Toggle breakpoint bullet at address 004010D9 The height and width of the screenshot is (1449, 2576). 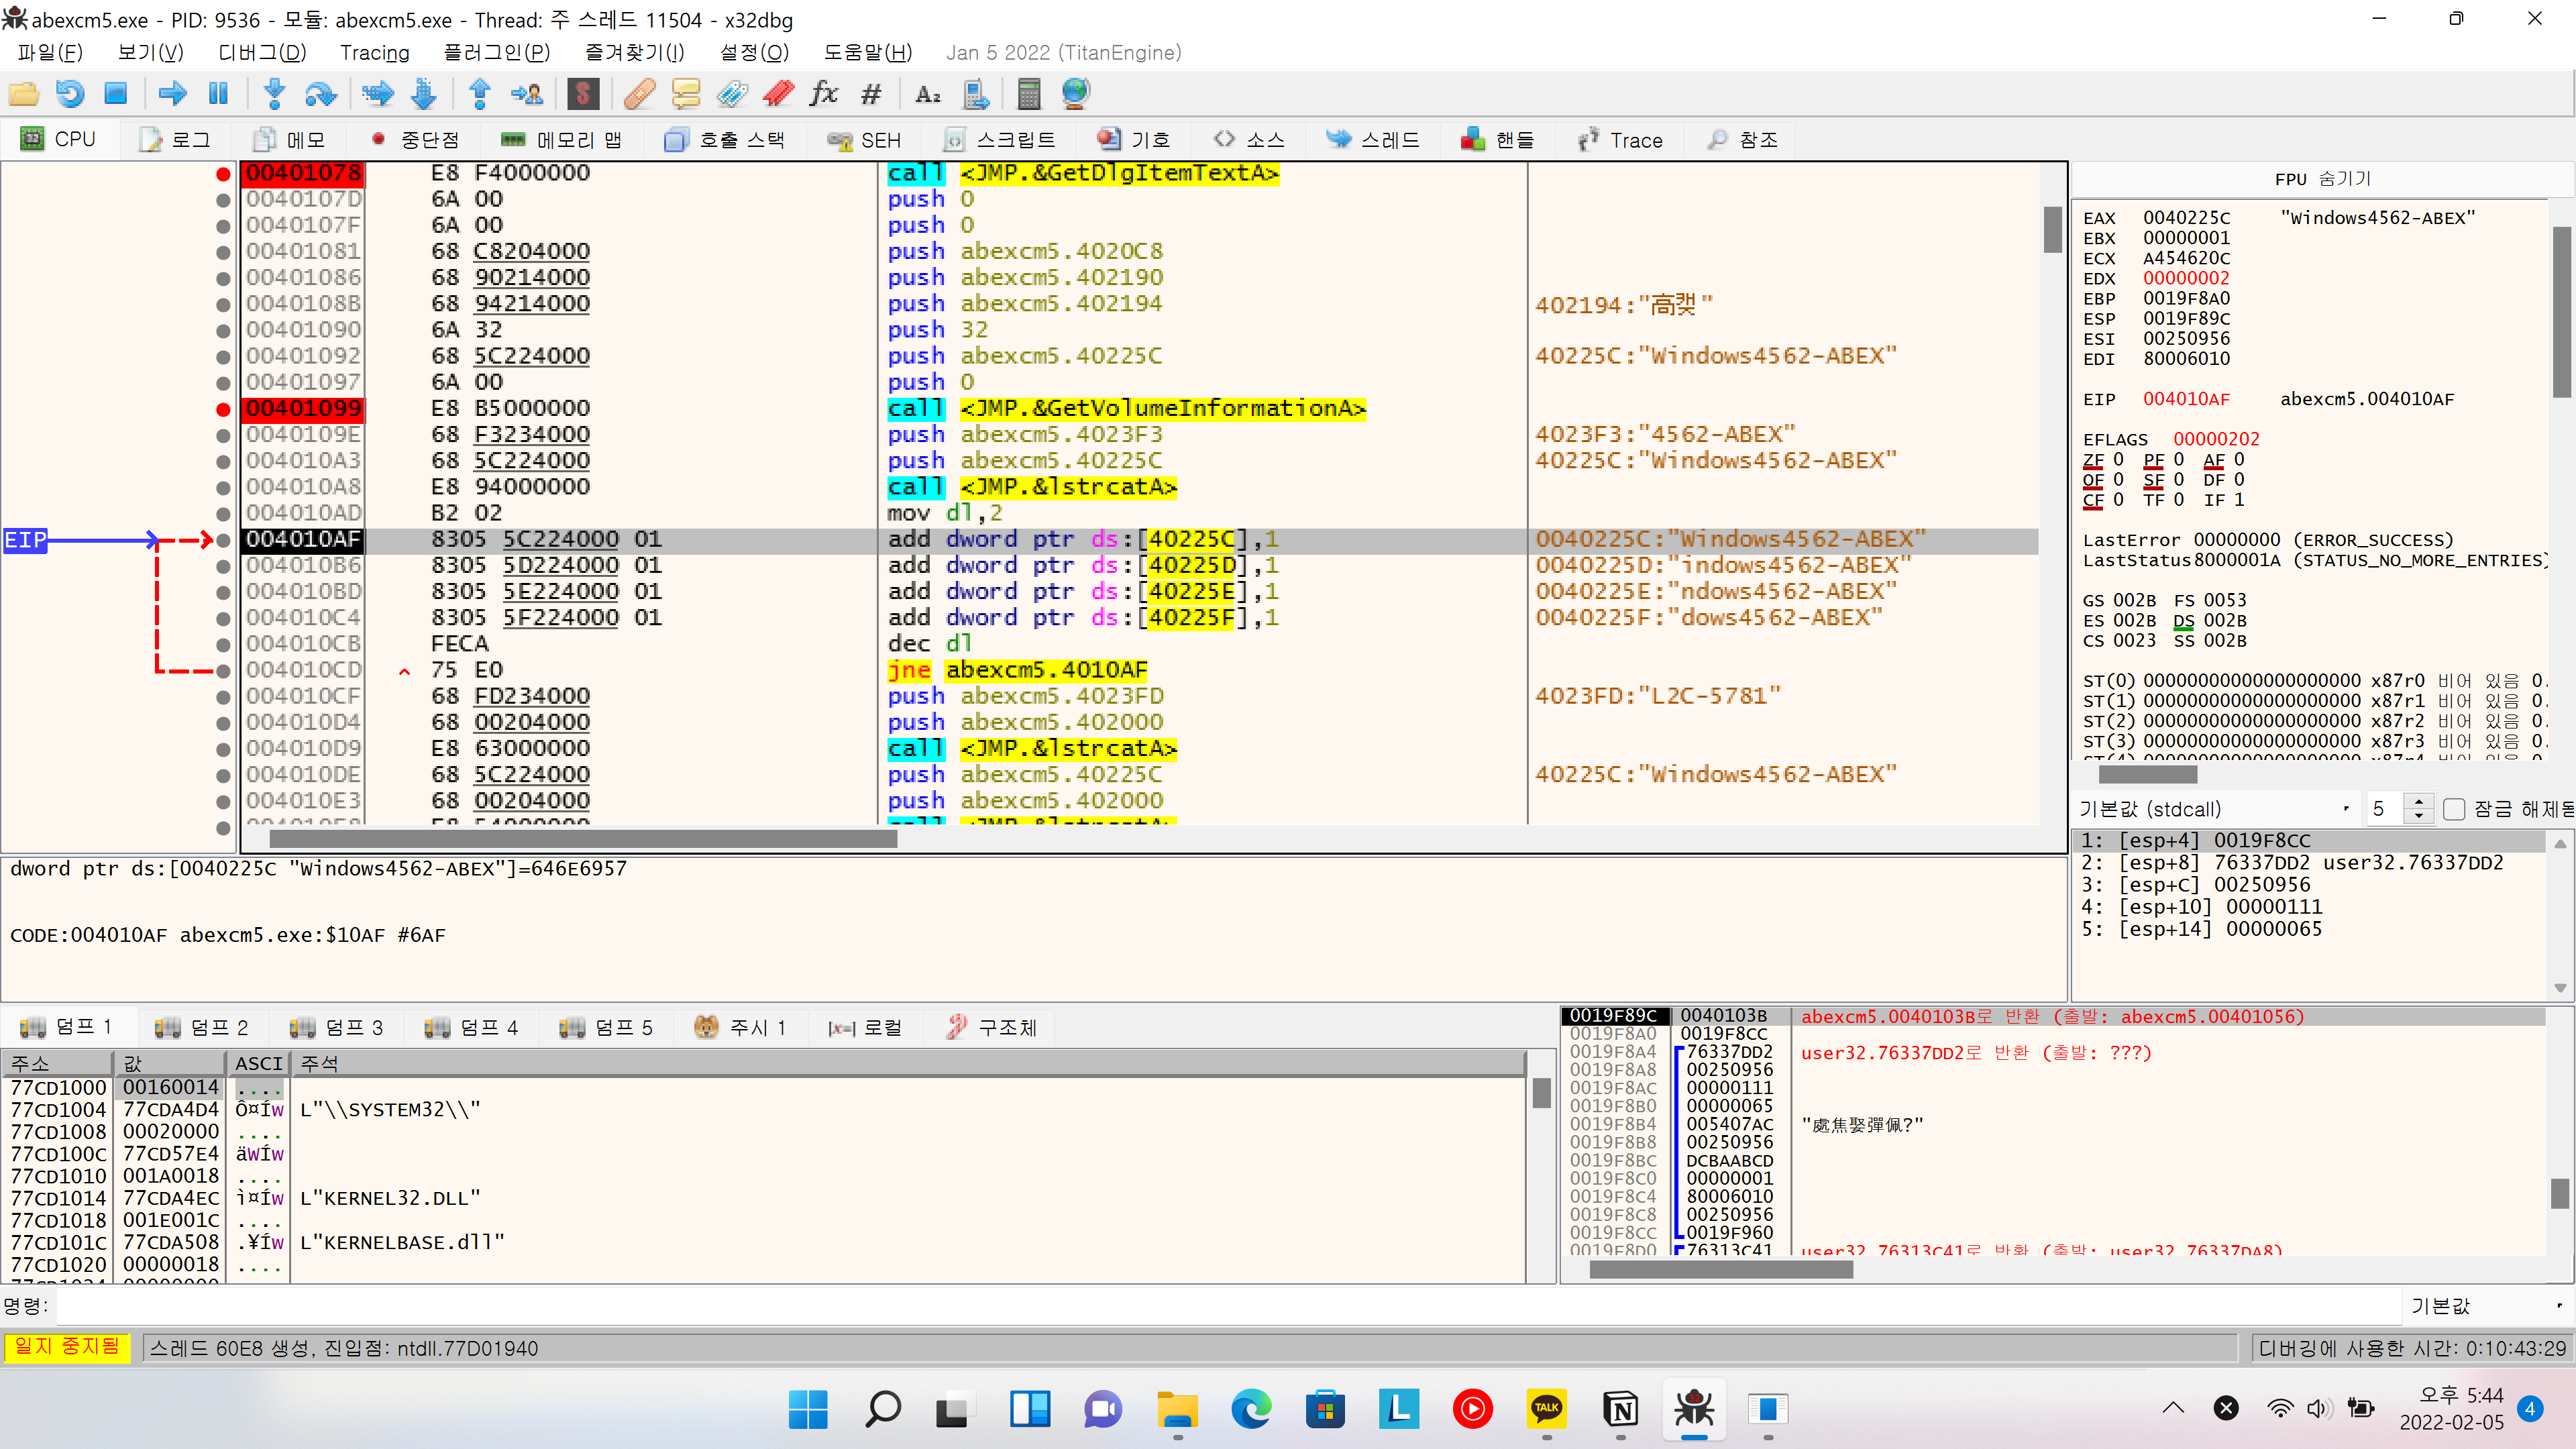click(223, 749)
